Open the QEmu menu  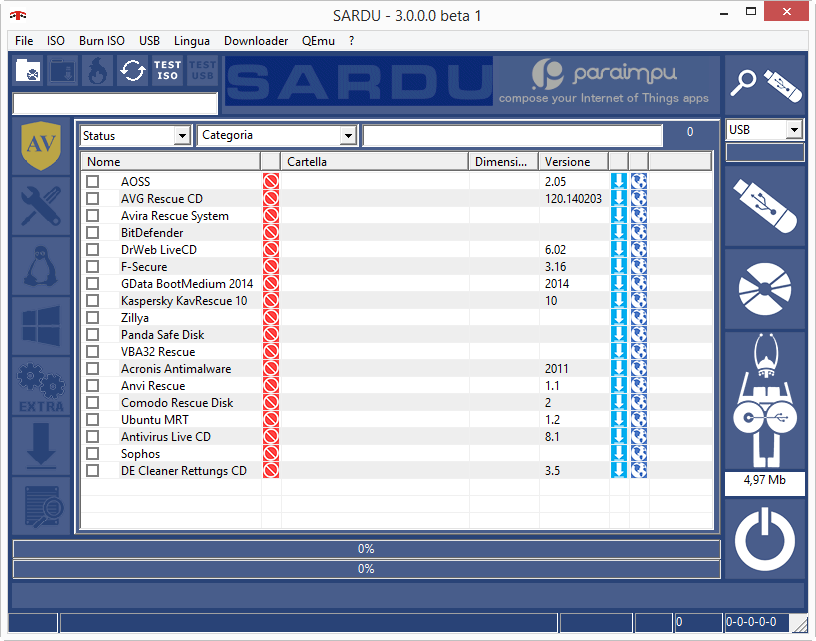click(318, 41)
